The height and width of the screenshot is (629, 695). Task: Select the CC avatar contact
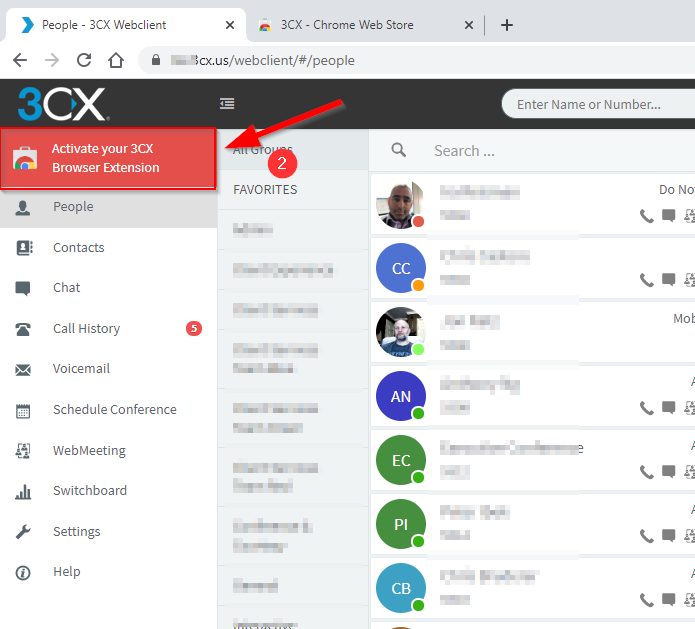click(x=401, y=268)
